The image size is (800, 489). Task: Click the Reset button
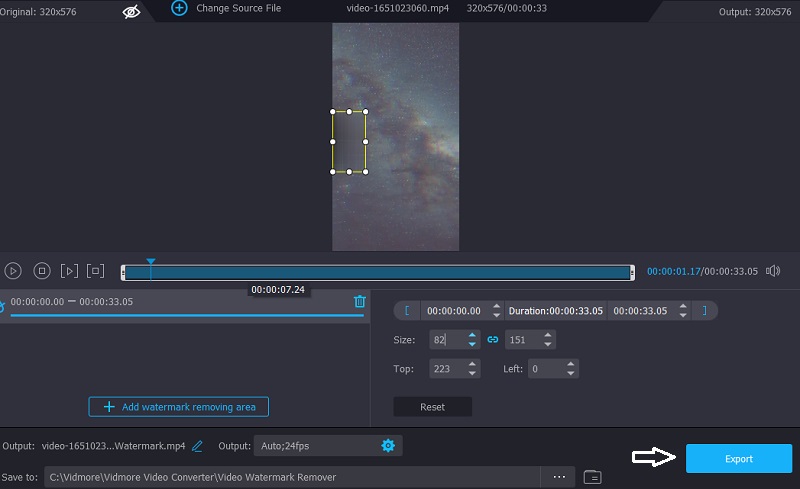click(x=432, y=407)
